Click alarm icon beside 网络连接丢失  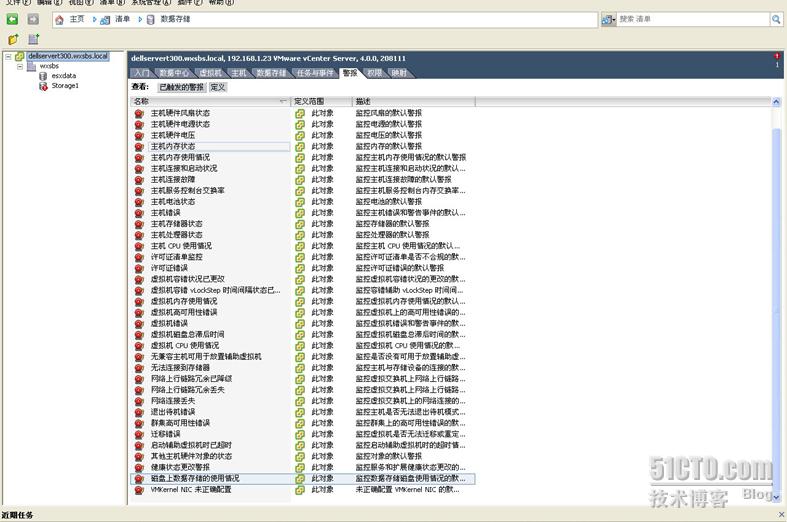tap(139, 401)
